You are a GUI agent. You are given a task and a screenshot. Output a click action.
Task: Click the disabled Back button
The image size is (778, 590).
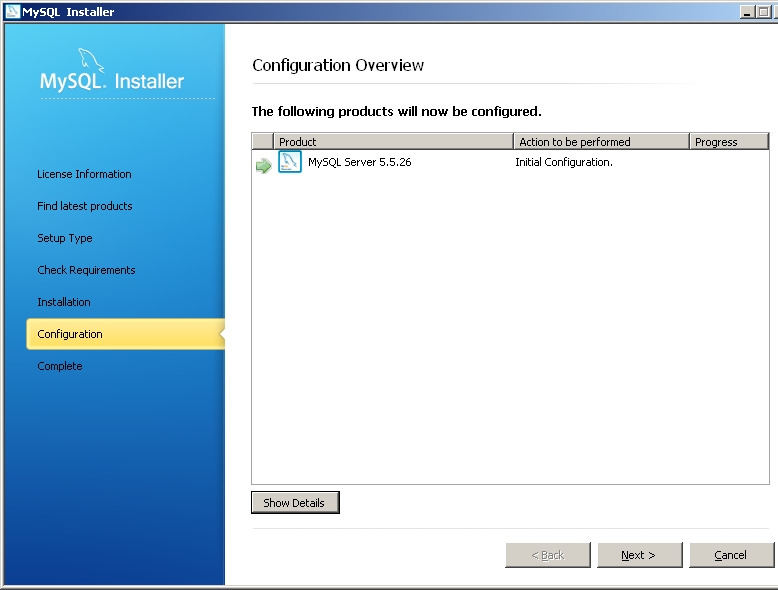pyautogui.click(x=548, y=555)
